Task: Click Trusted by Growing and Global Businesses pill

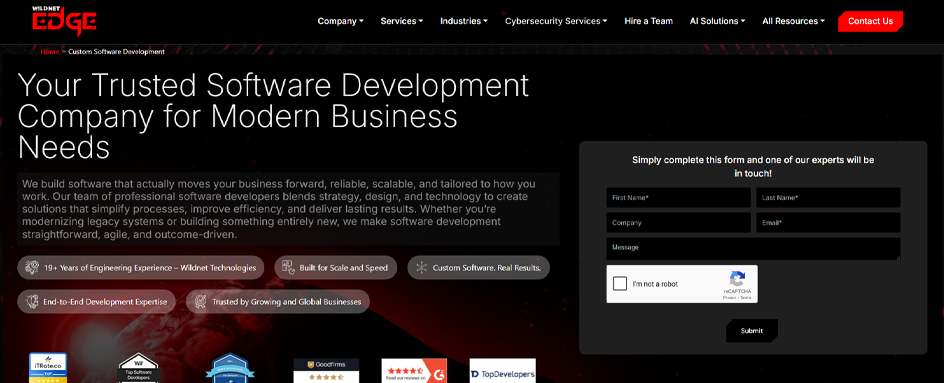Action: [x=278, y=302]
